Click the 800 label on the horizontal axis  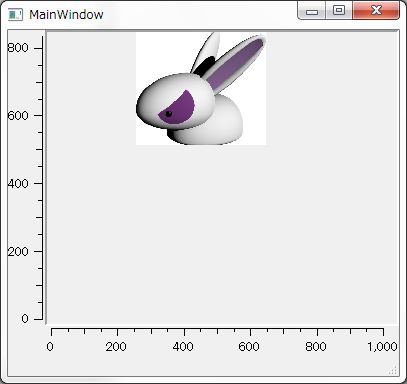coord(316,347)
